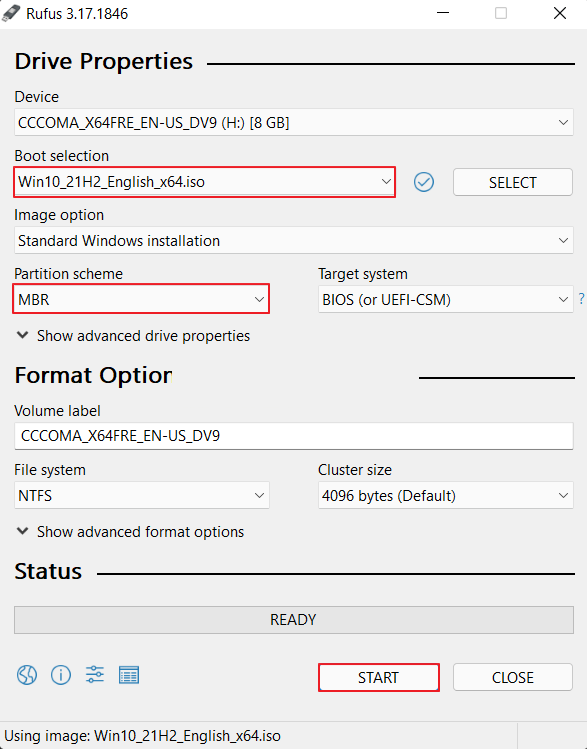Open the Partition scheme MBR dropdown

coord(141,300)
